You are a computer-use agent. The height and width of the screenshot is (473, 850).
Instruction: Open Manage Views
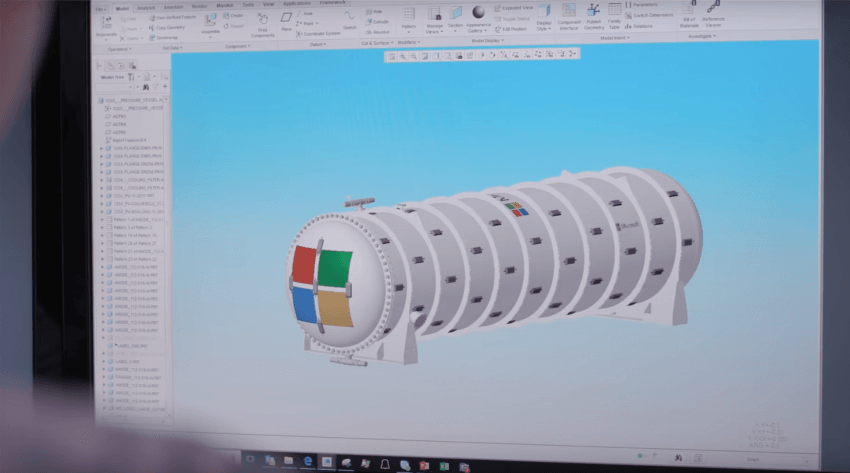(x=434, y=20)
